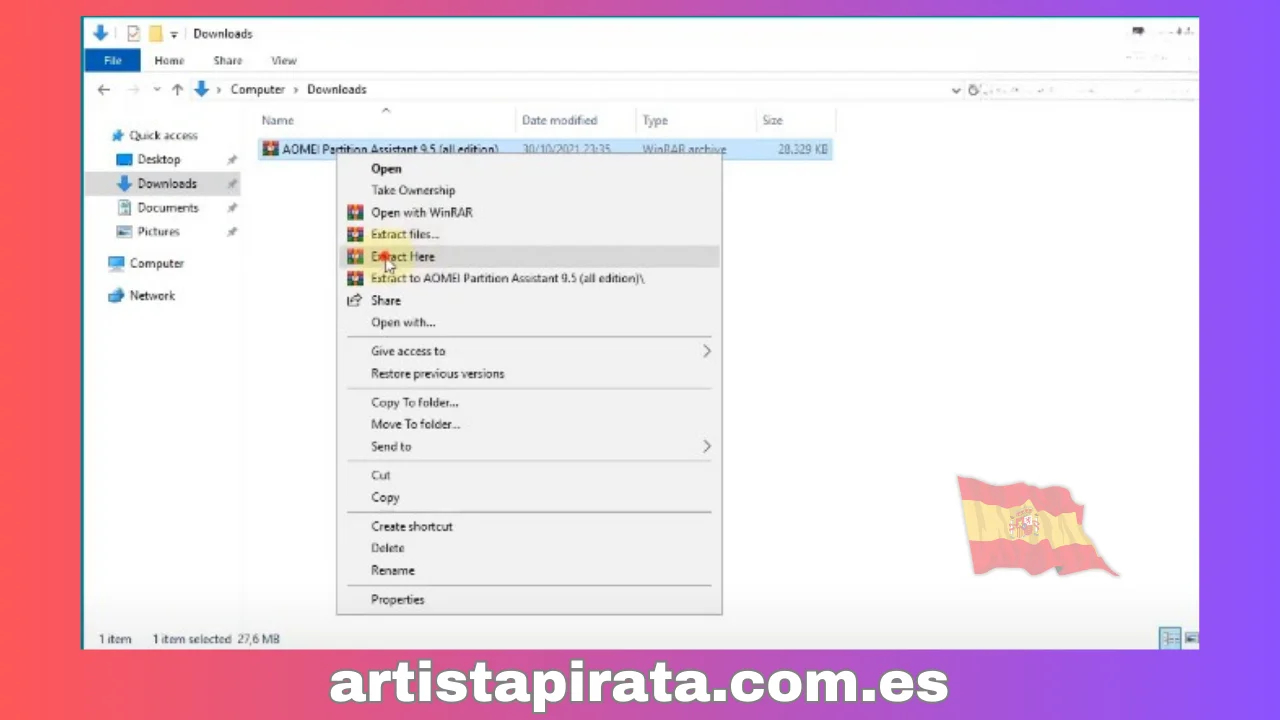Click the Share icon in context menu
The height and width of the screenshot is (720, 1280).
click(354, 300)
